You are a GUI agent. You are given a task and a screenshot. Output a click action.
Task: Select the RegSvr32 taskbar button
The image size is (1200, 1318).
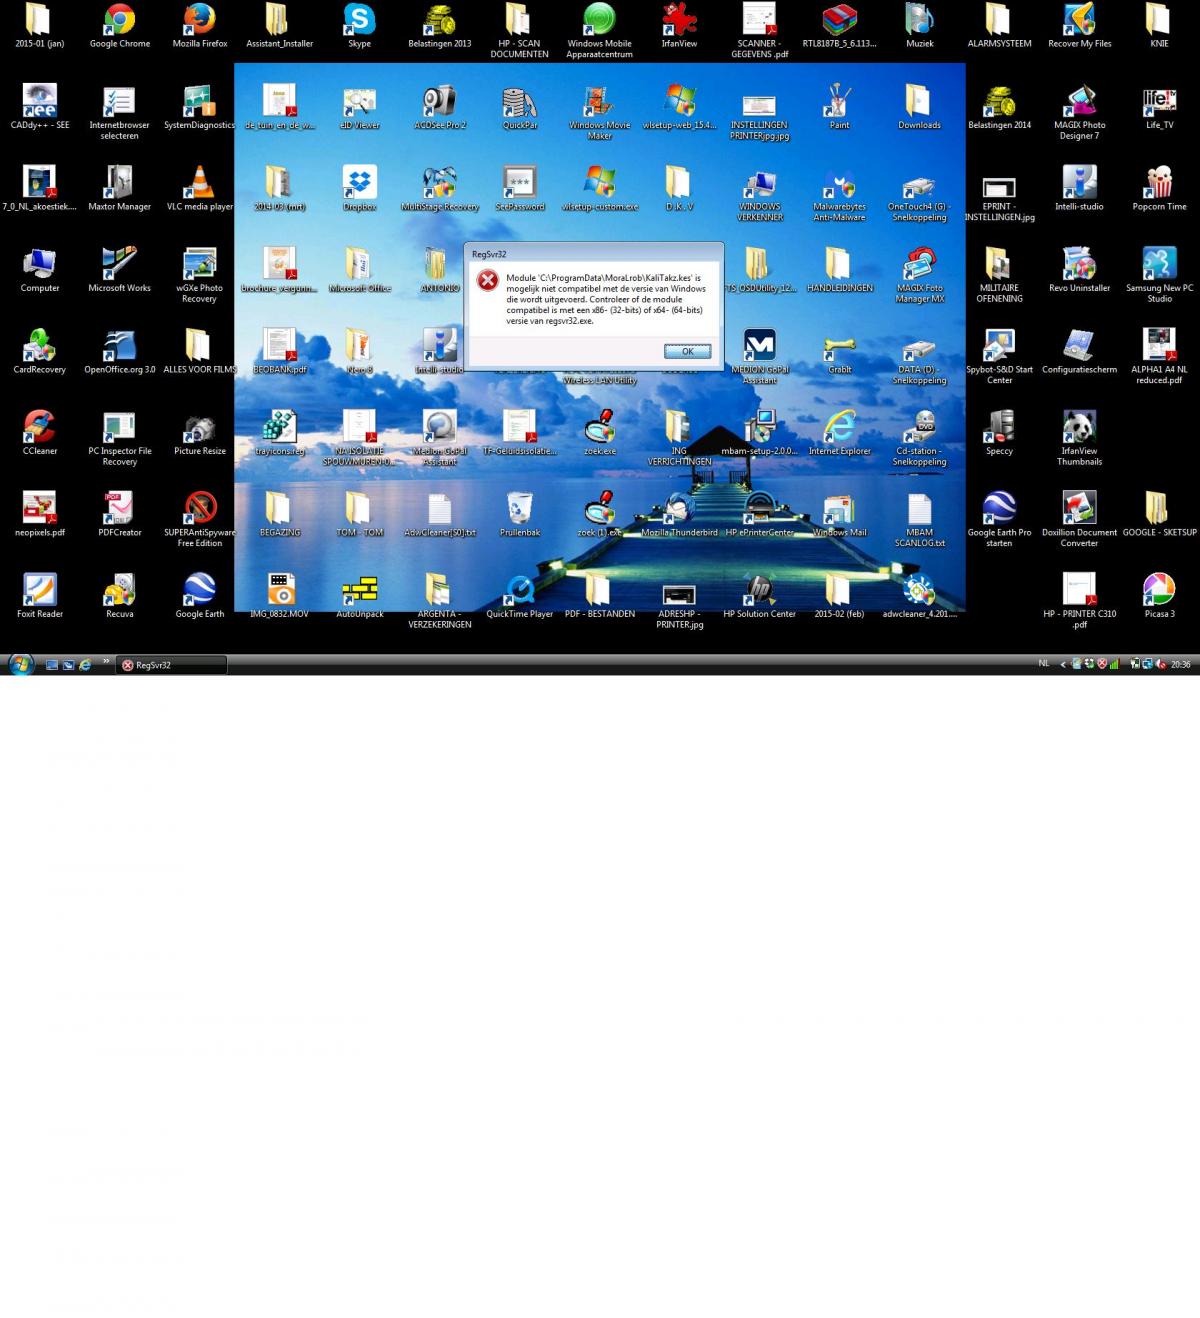click(171, 665)
